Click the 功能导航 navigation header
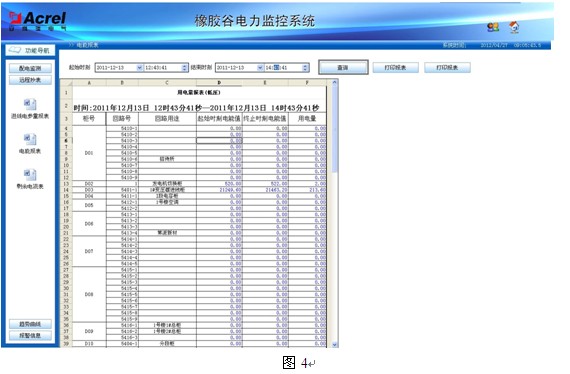The height and width of the screenshot is (374, 570). [30, 50]
